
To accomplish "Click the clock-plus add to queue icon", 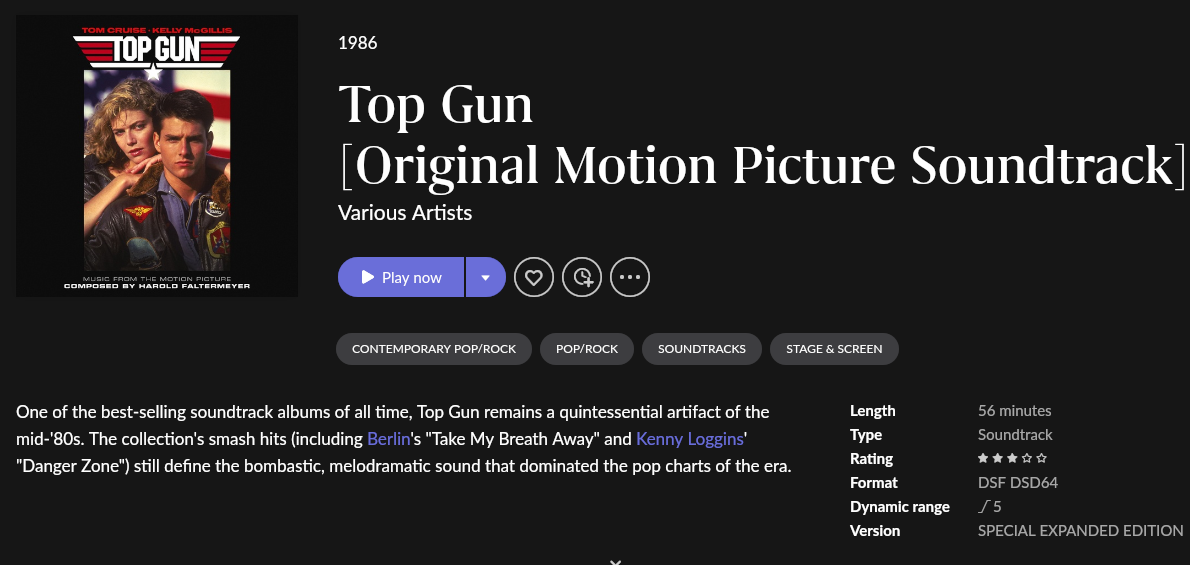I will click(x=582, y=277).
